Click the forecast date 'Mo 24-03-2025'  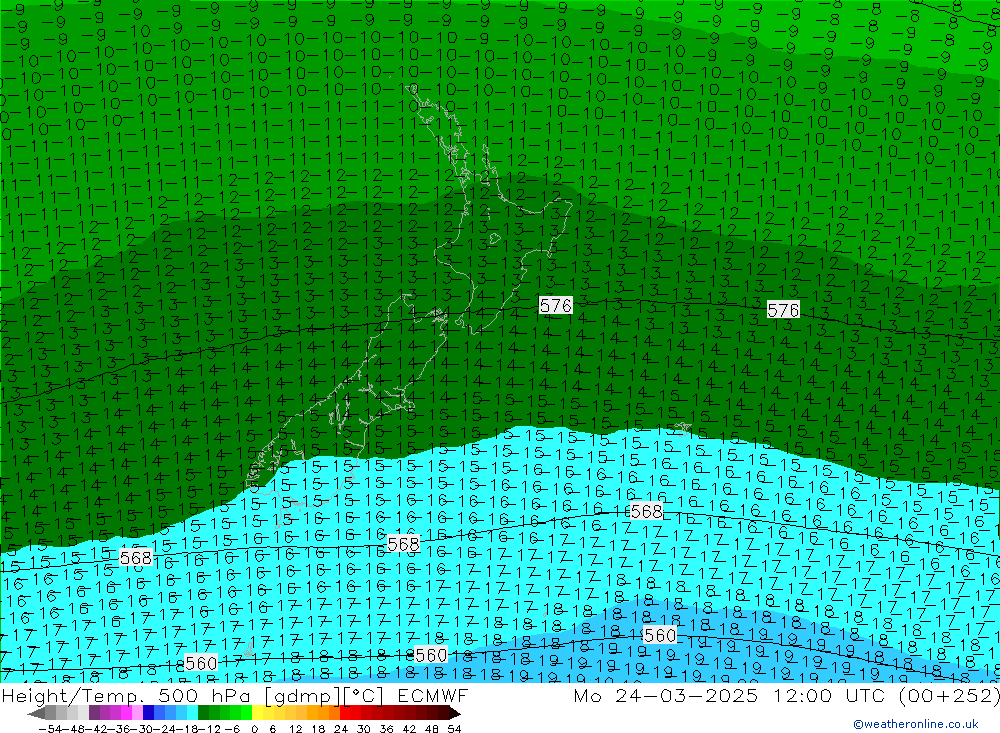coord(666,695)
